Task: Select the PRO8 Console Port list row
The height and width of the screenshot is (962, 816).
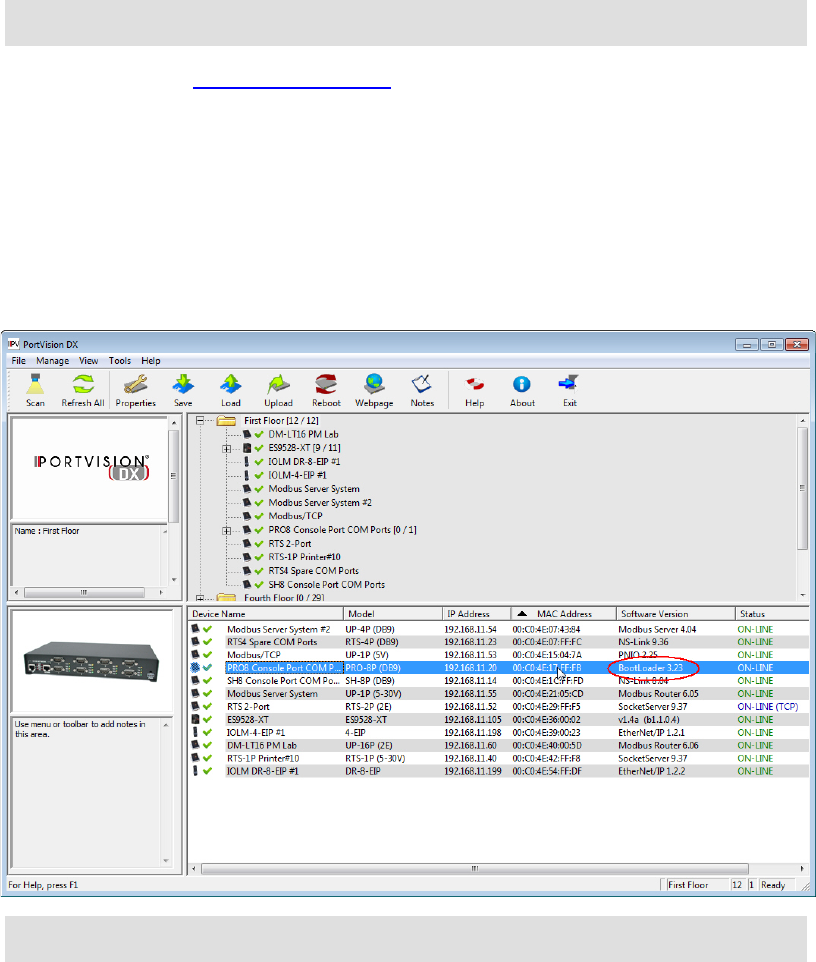Action: (498, 668)
